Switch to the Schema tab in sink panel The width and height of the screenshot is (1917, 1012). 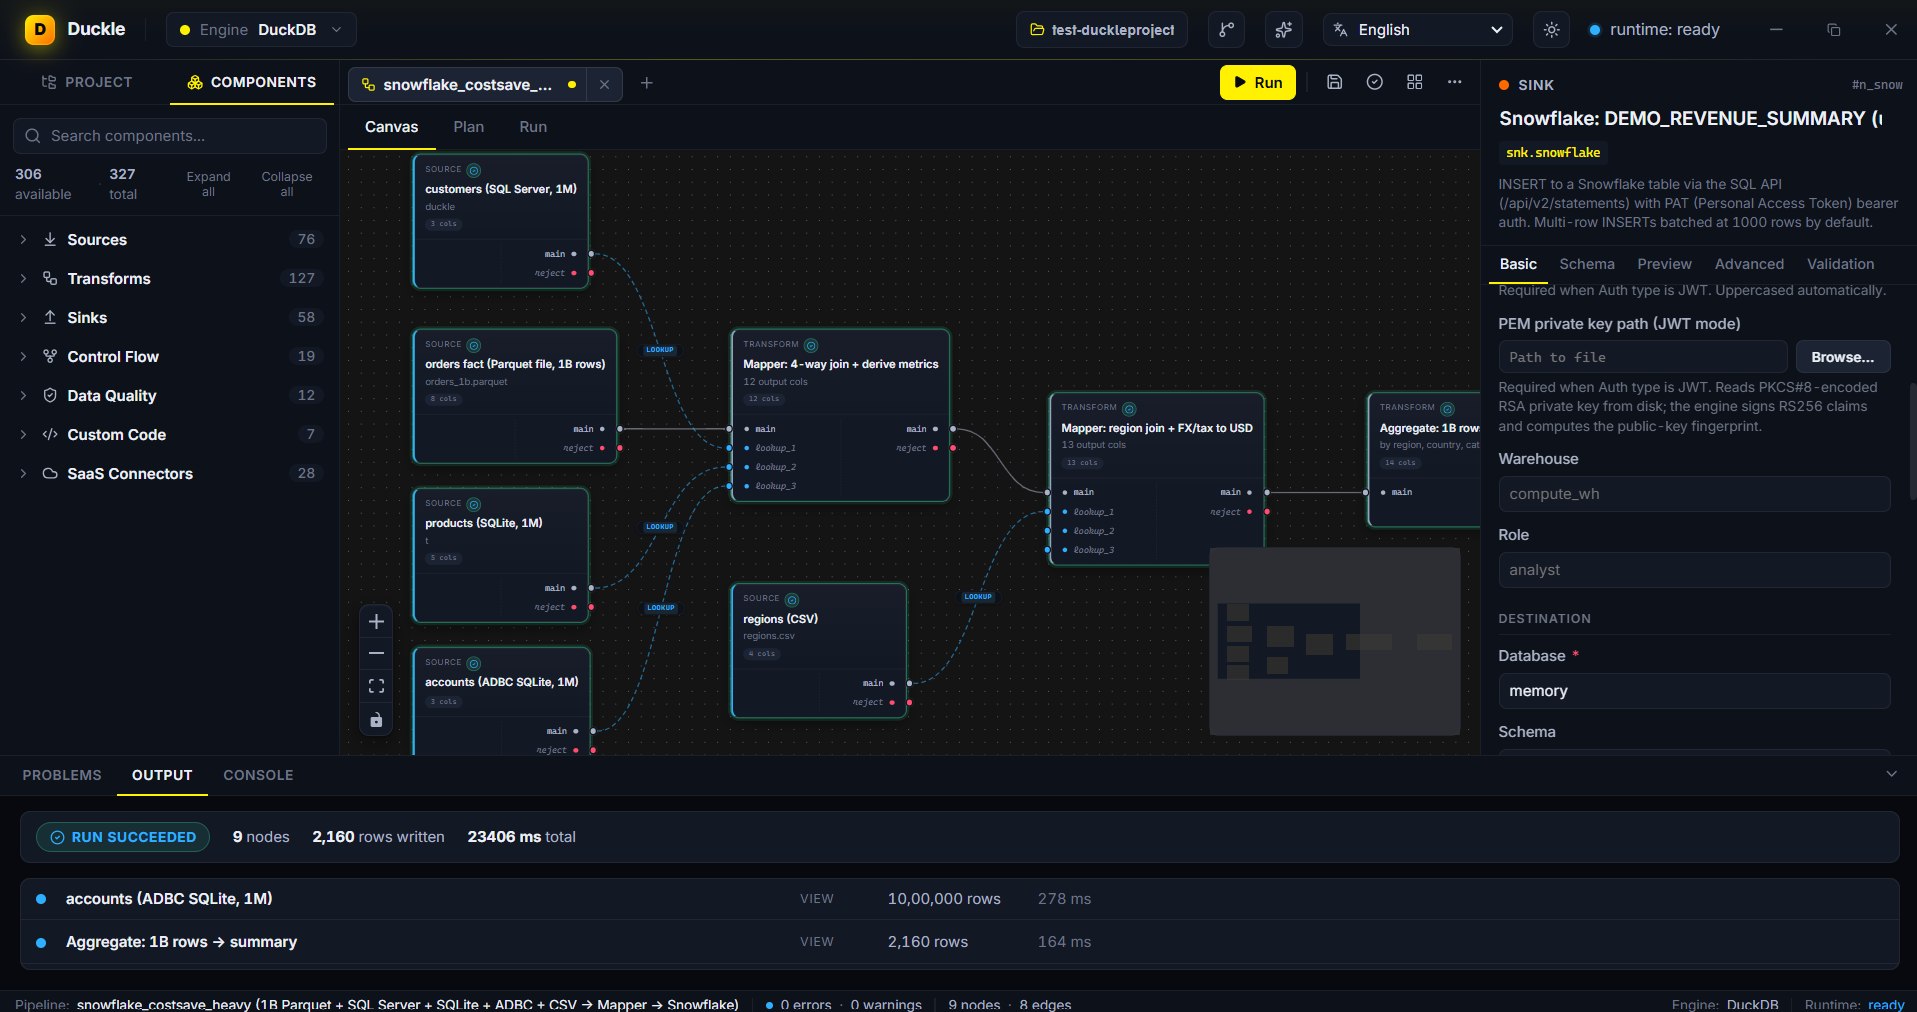[x=1587, y=264]
